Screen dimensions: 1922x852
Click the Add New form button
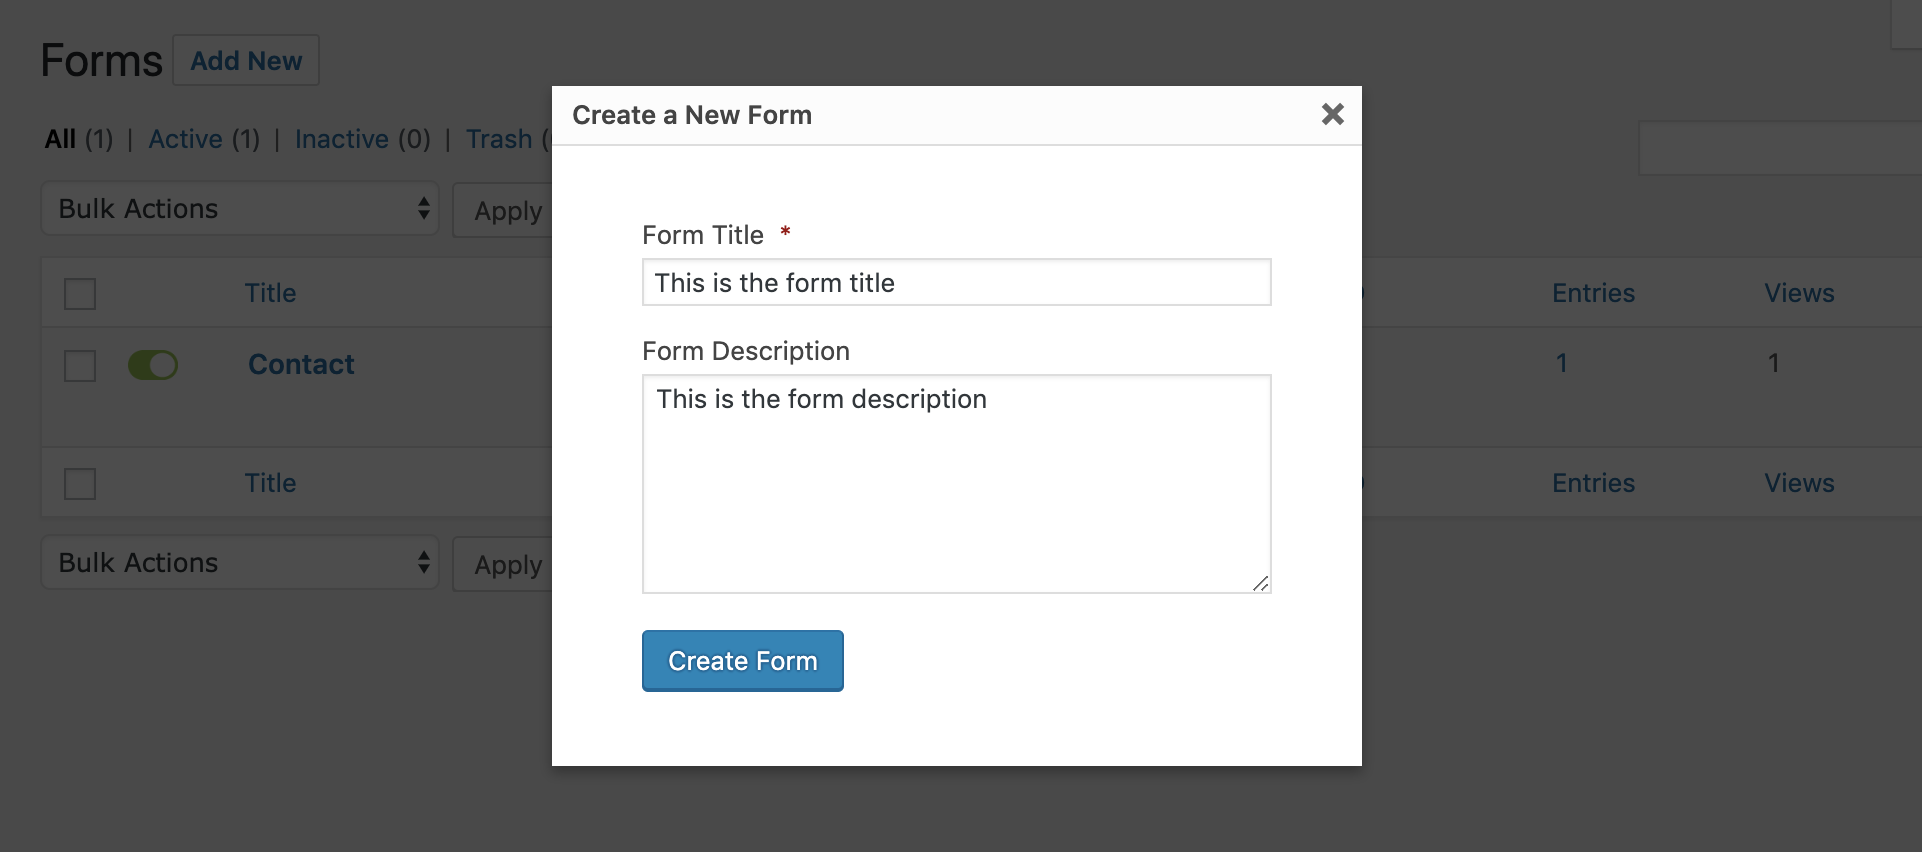[246, 61]
